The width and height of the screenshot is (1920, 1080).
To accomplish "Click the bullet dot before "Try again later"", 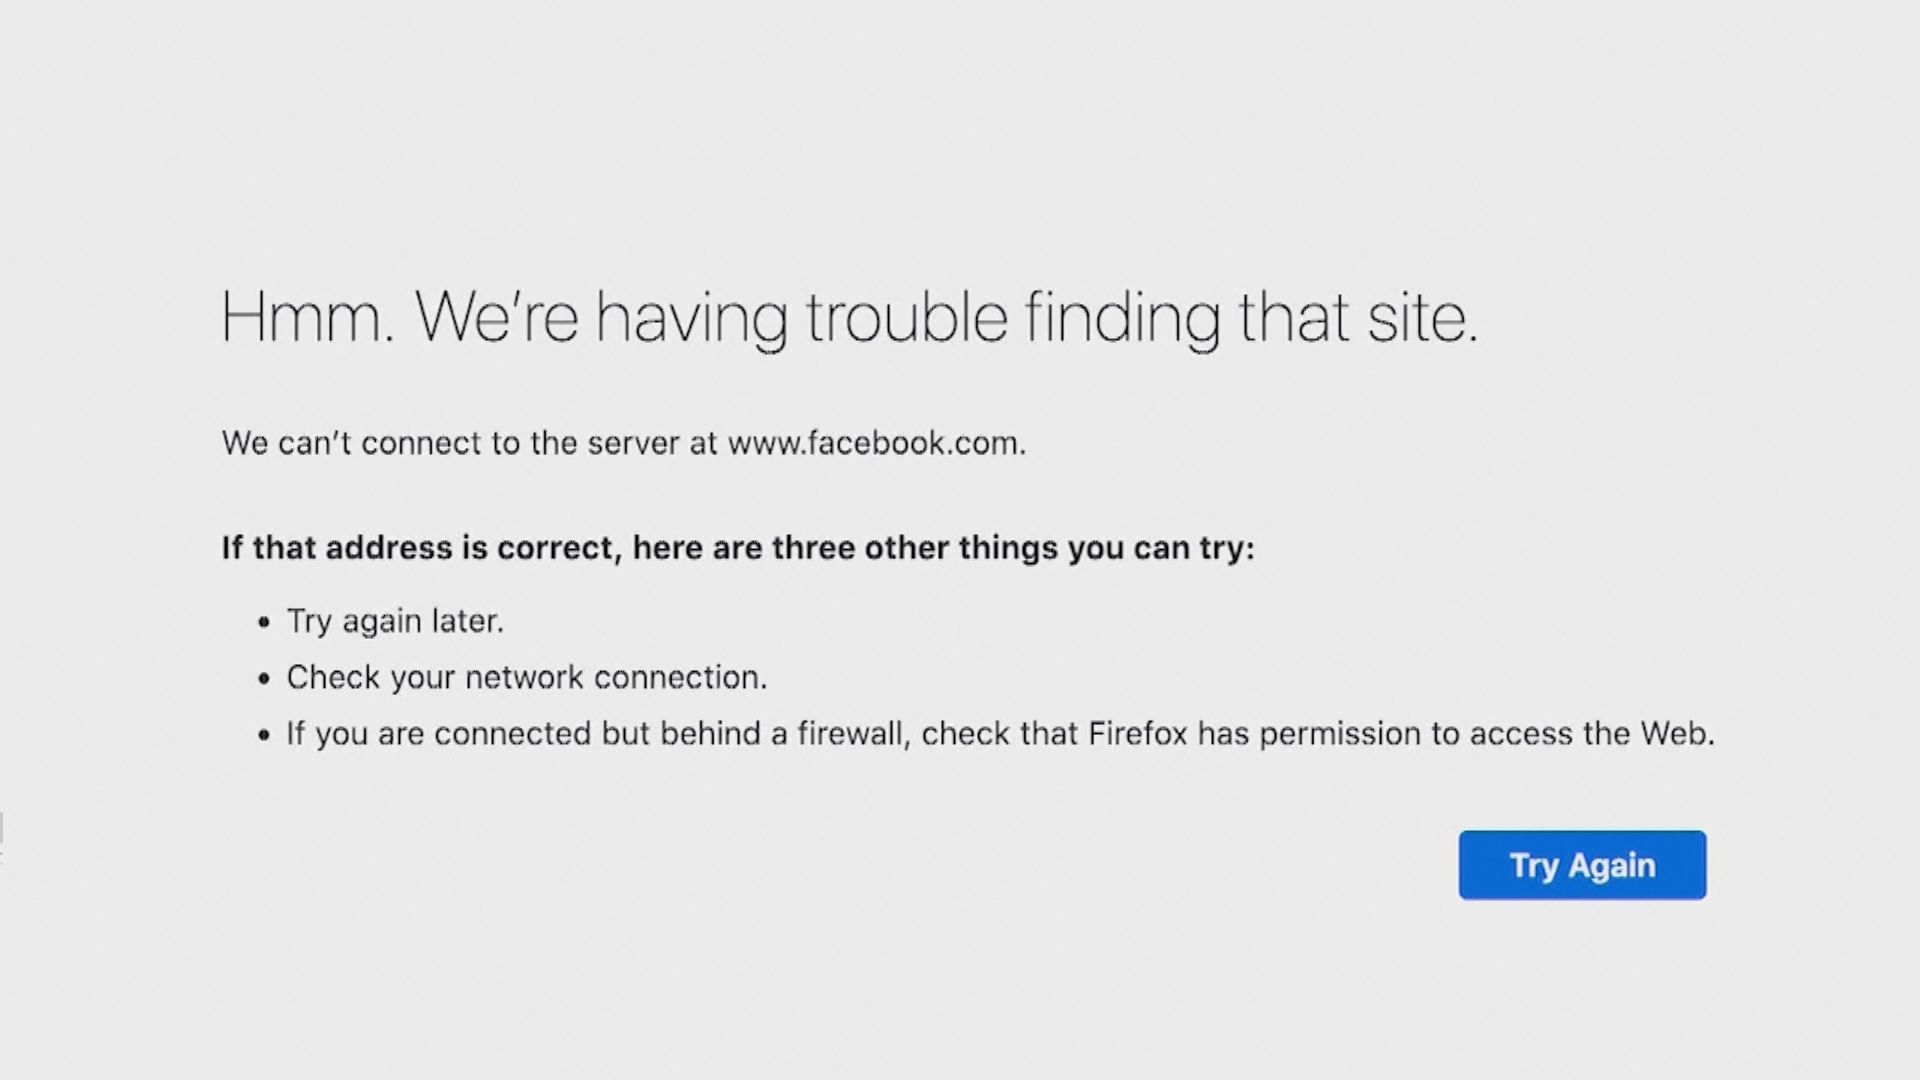I will point(264,623).
